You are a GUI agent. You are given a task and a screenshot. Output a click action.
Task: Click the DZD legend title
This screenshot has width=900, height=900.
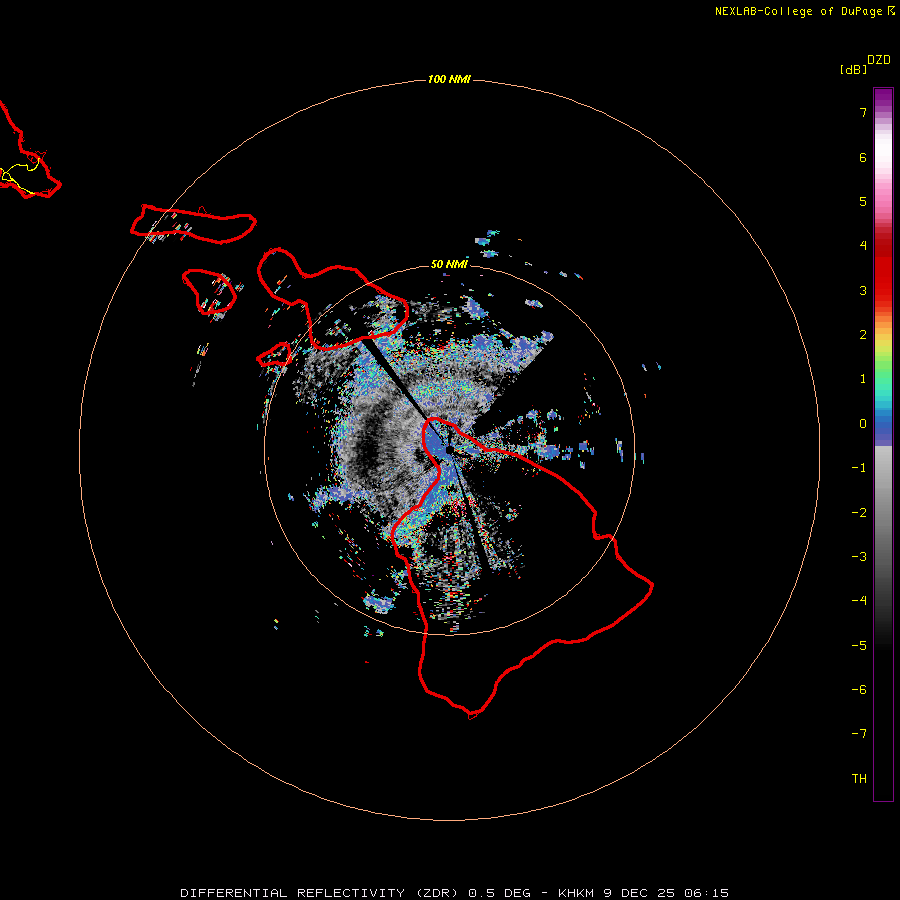click(x=879, y=60)
